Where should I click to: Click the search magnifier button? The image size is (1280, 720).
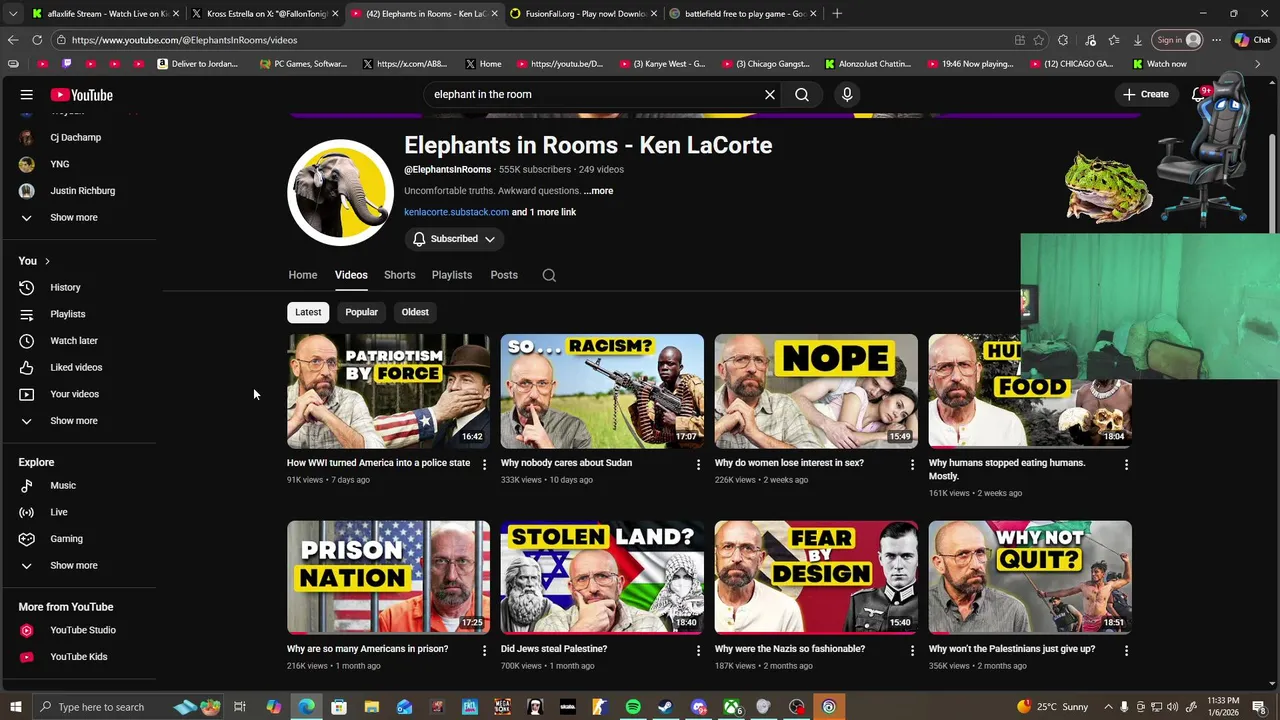(x=802, y=95)
